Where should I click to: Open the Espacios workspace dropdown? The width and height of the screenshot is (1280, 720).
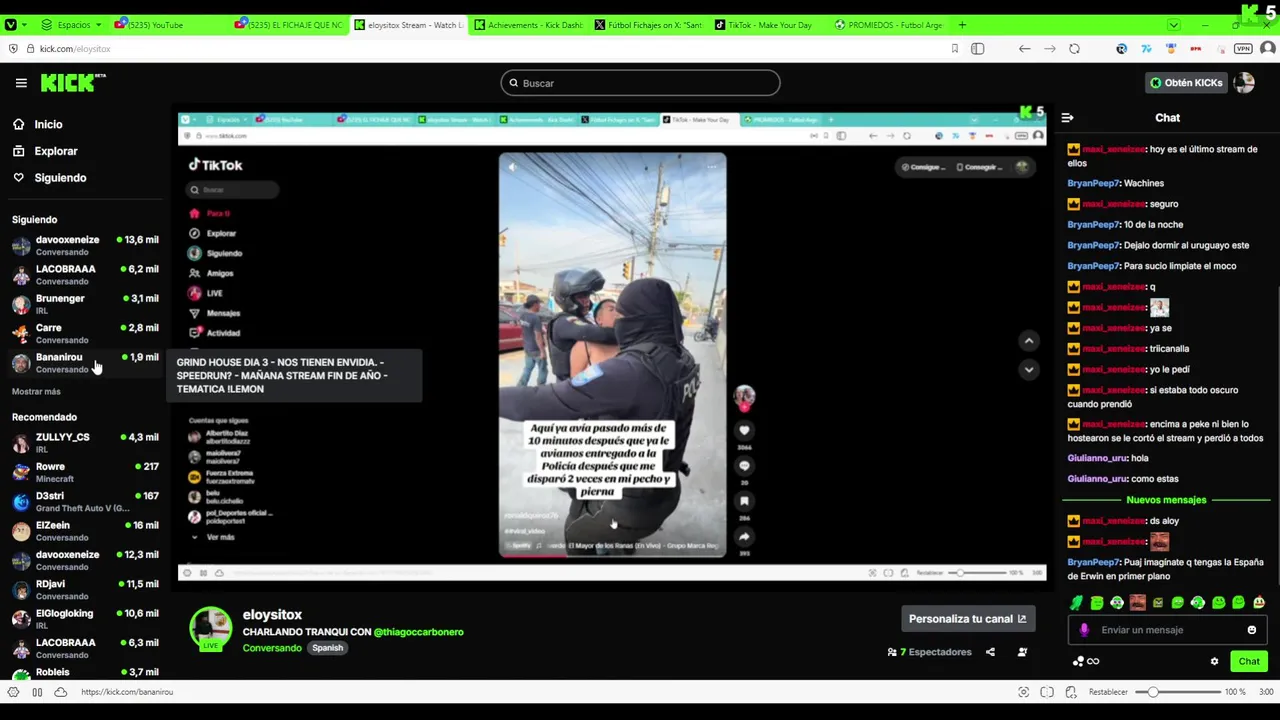(x=71, y=24)
